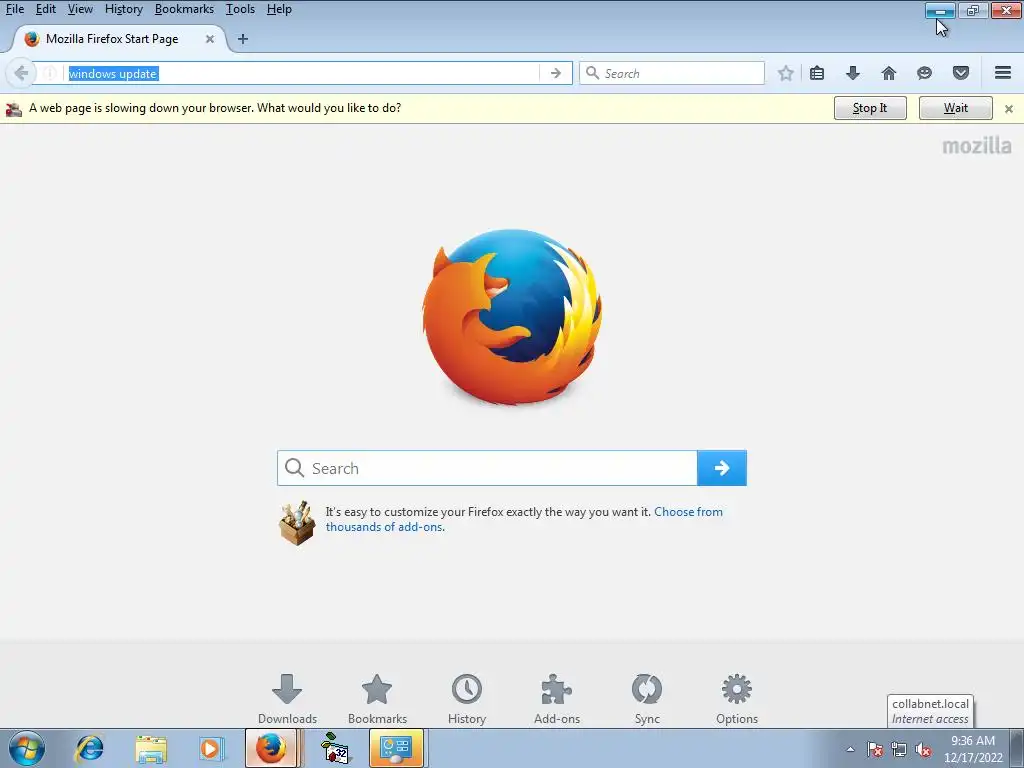This screenshot has height=768, width=1024.
Task: Open Add-ons from the start page
Action: 557,699
